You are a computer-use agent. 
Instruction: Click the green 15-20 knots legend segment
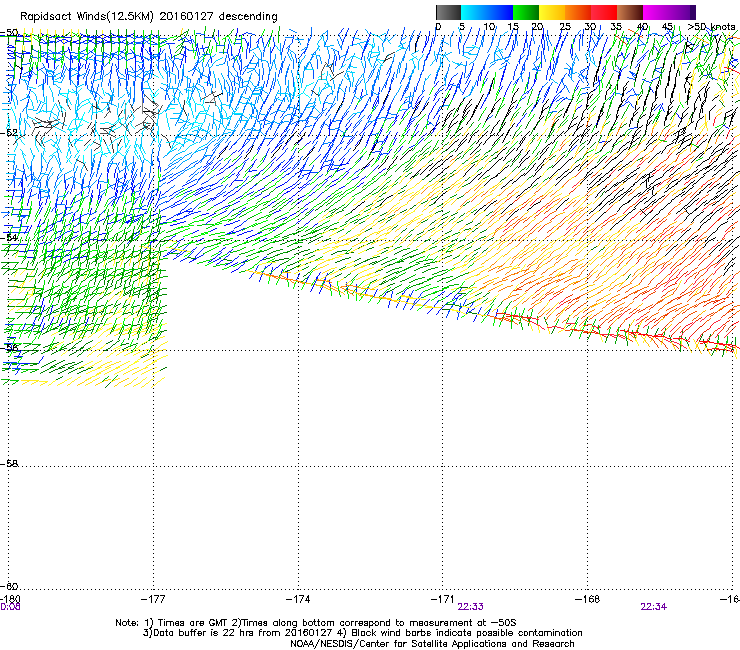(526, 12)
